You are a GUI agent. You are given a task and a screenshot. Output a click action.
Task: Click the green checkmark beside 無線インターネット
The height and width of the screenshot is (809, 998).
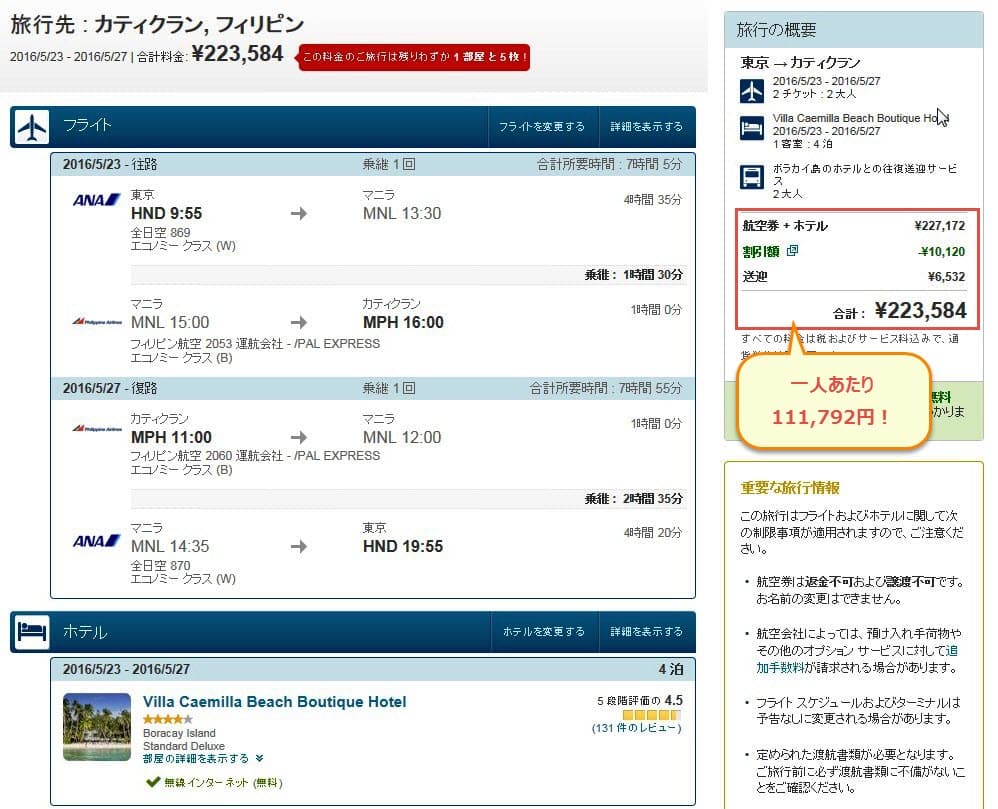click(152, 782)
